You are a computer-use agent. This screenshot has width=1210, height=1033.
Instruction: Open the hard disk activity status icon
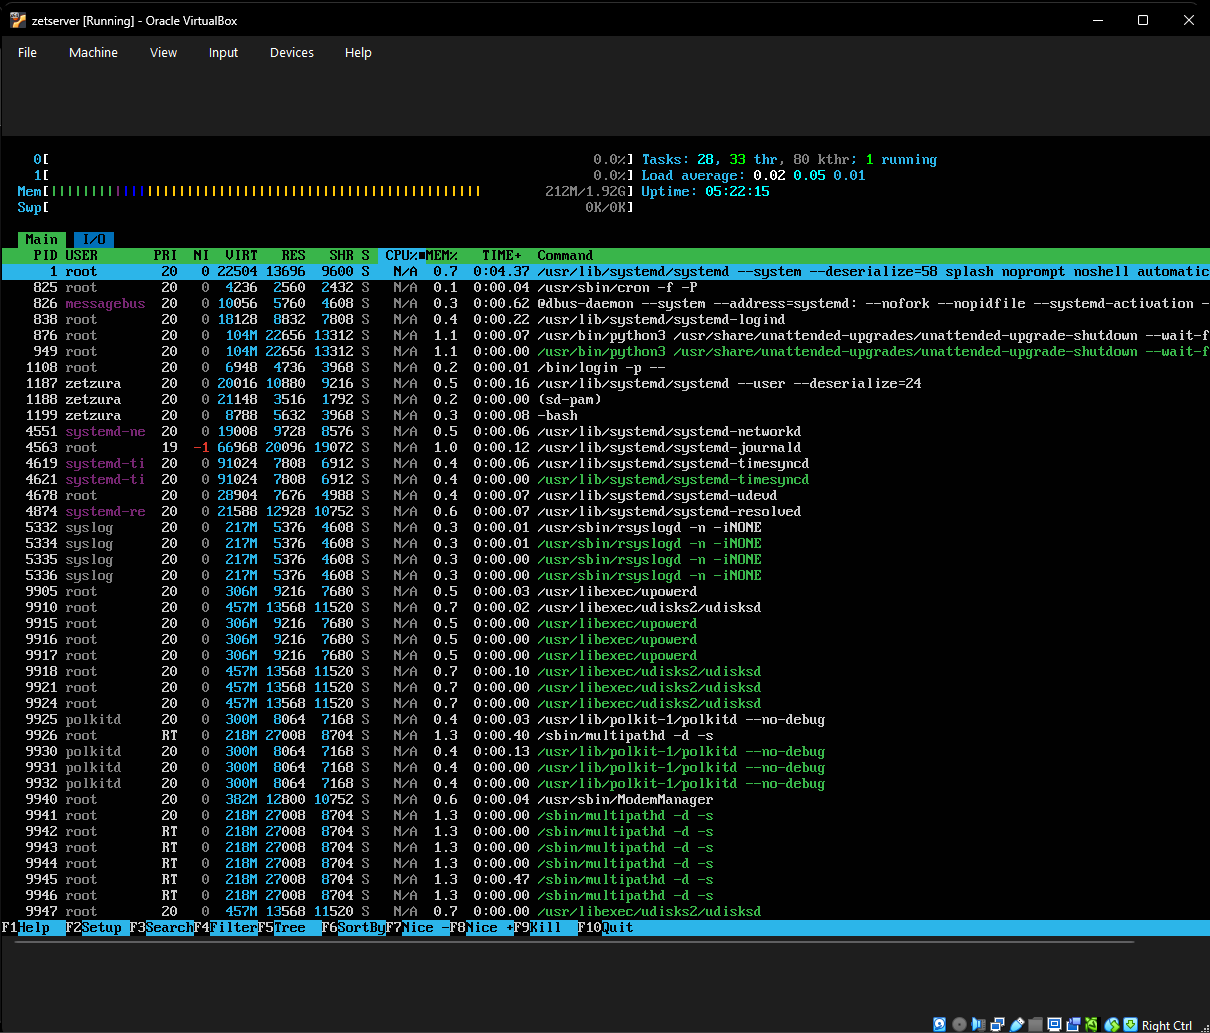939,1024
